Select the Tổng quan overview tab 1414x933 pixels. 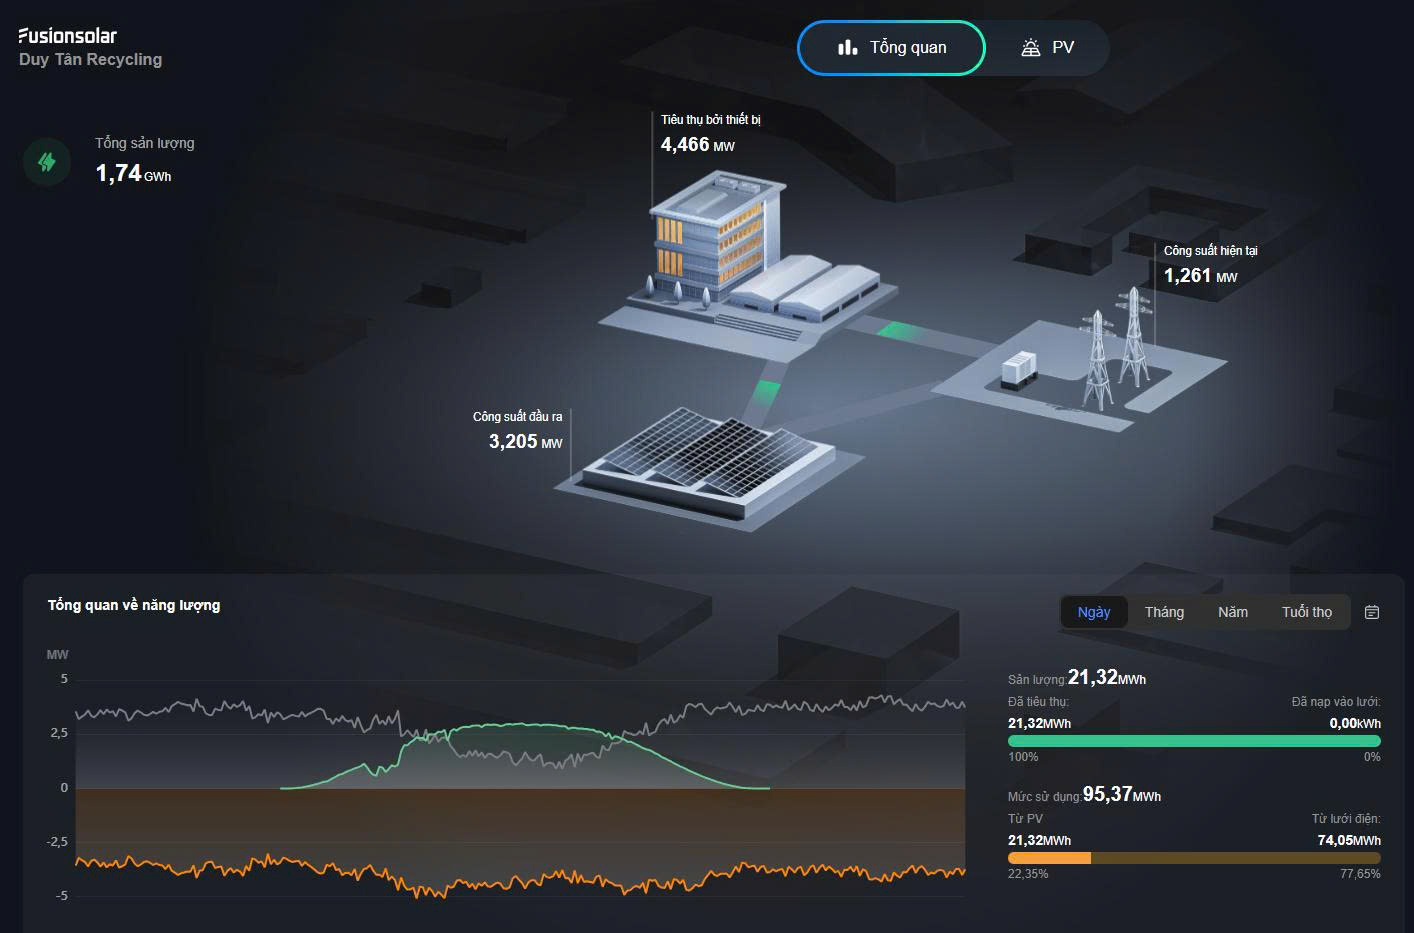891,47
